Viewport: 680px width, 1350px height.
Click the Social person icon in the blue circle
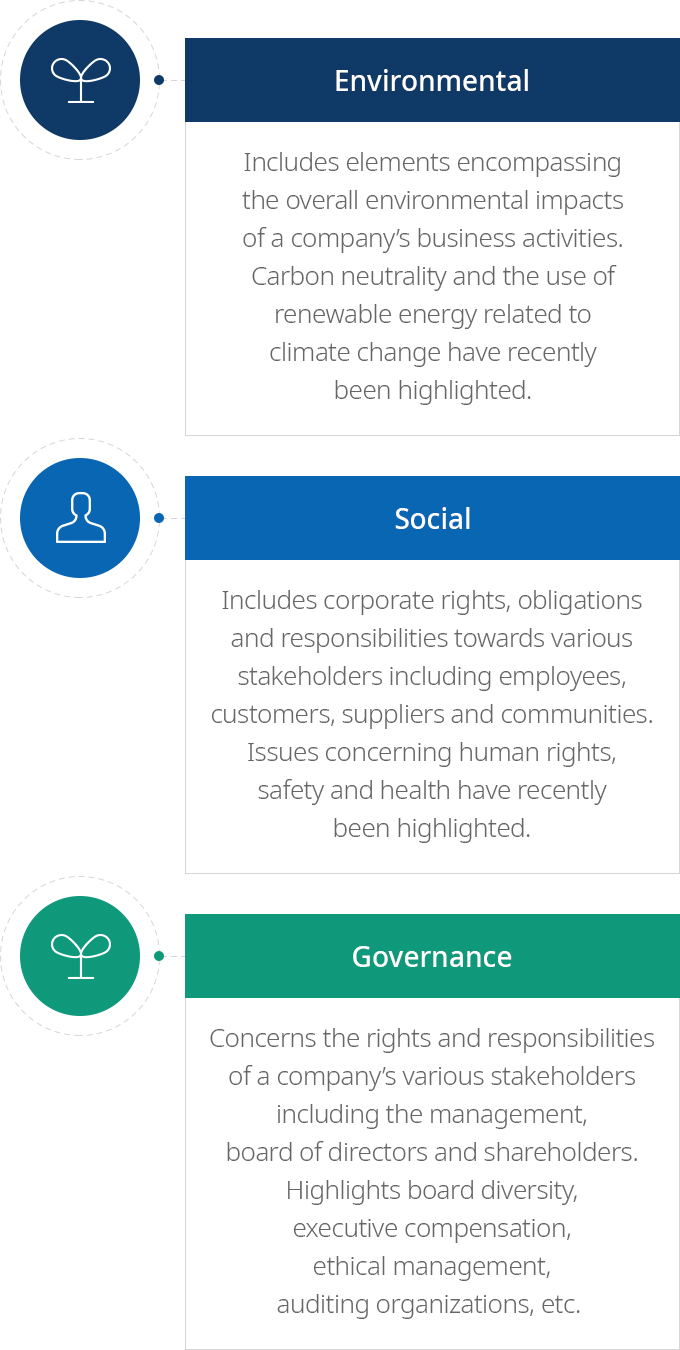[x=80, y=518]
